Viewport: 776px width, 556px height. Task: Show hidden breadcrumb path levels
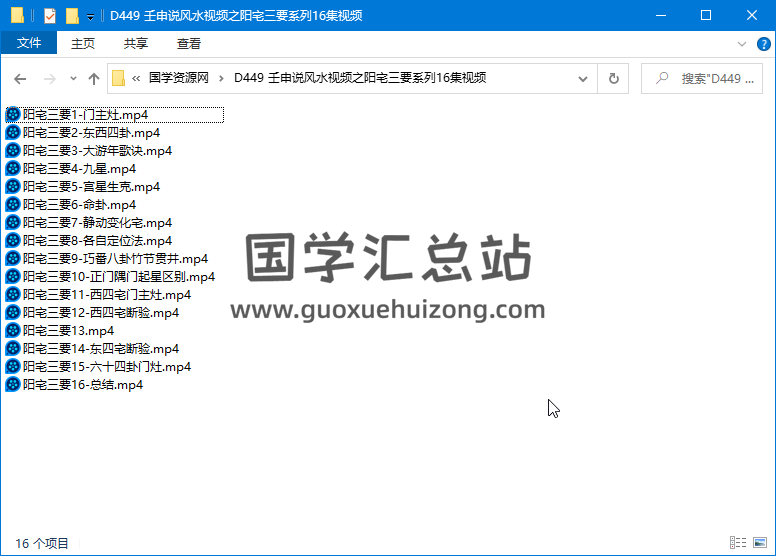coord(136,78)
